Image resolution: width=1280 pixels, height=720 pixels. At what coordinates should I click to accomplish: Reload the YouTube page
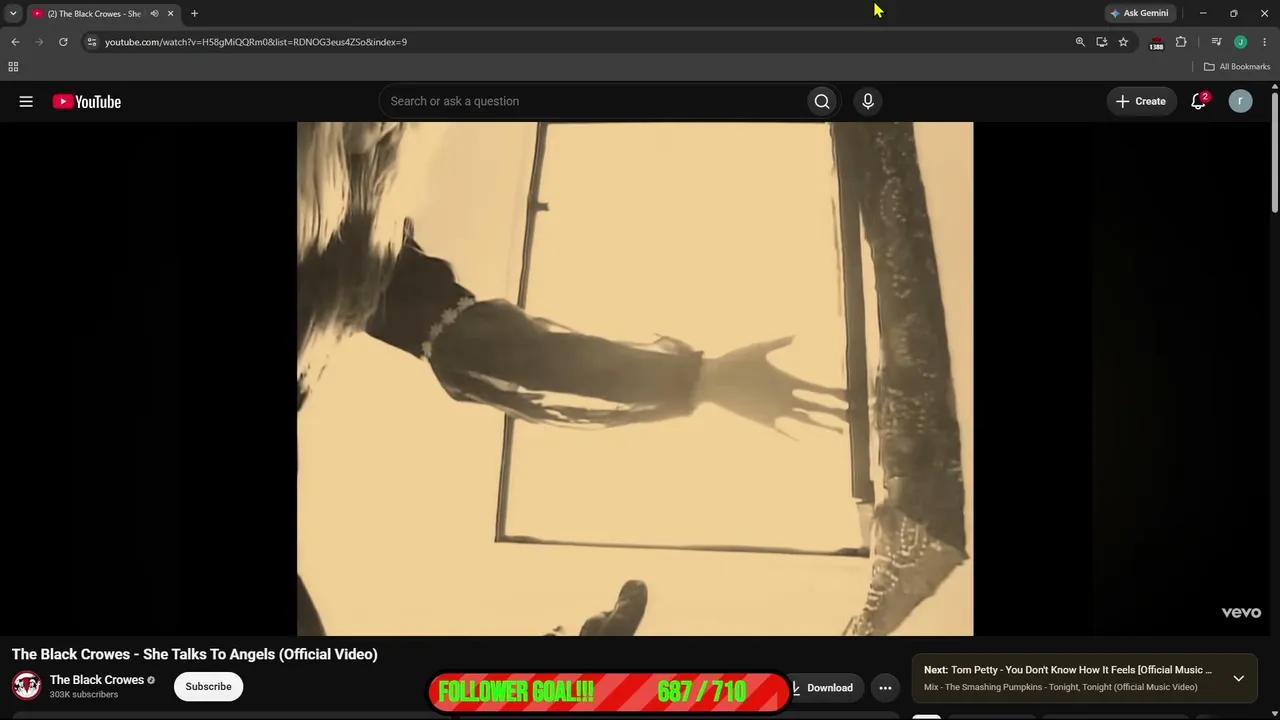tap(63, 42)
